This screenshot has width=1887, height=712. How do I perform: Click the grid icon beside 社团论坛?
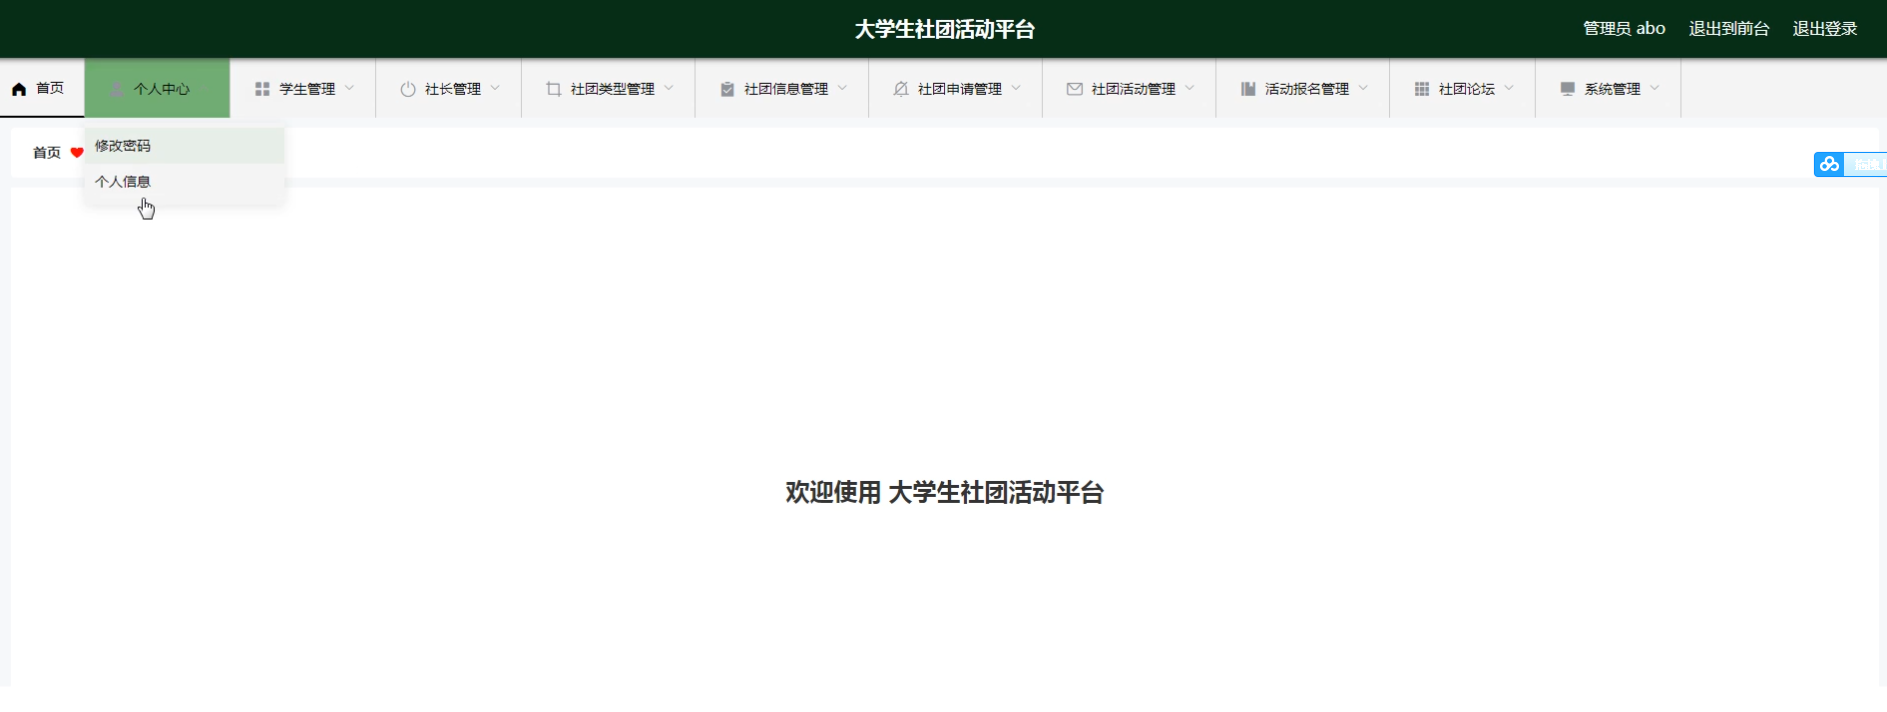(x=1422, y=89)
